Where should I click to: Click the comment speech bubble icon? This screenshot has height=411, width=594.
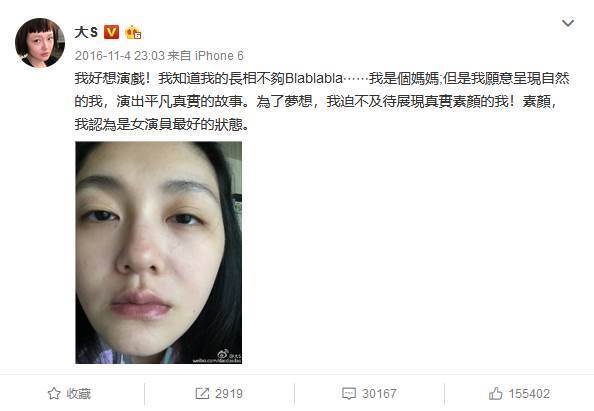click(349, 394)
